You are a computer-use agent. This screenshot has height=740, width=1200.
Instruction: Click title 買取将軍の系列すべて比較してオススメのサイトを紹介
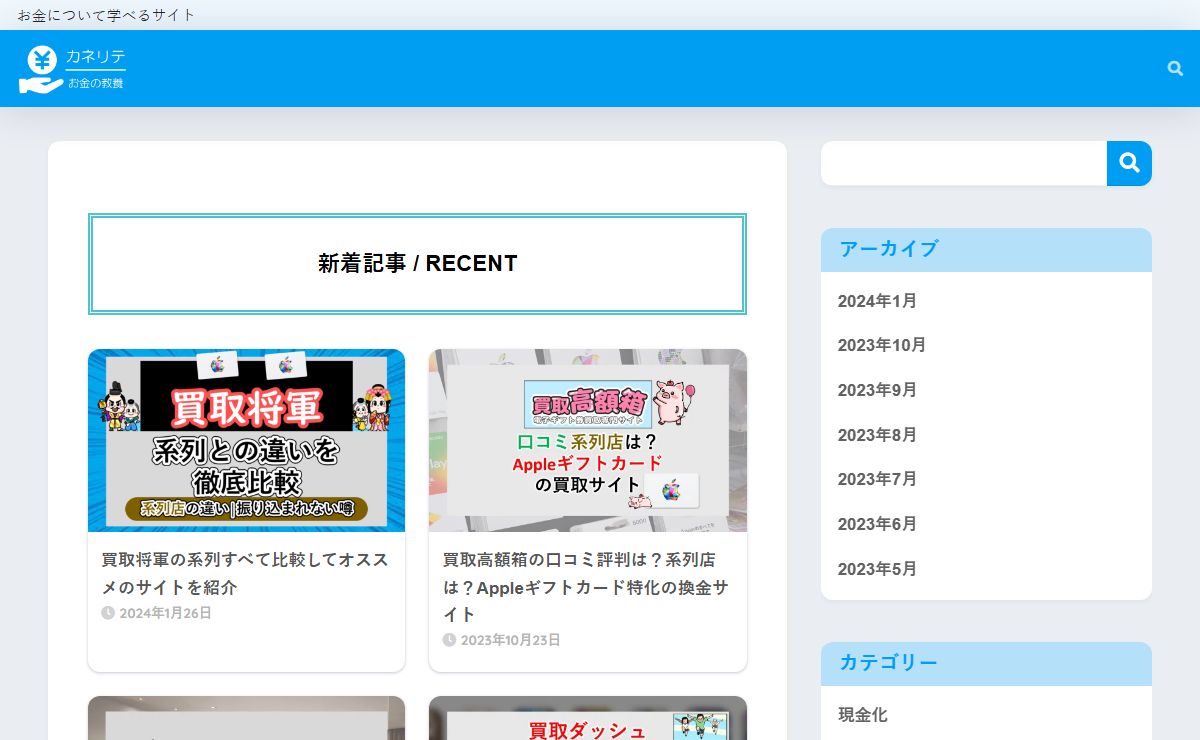pos(246,573)
